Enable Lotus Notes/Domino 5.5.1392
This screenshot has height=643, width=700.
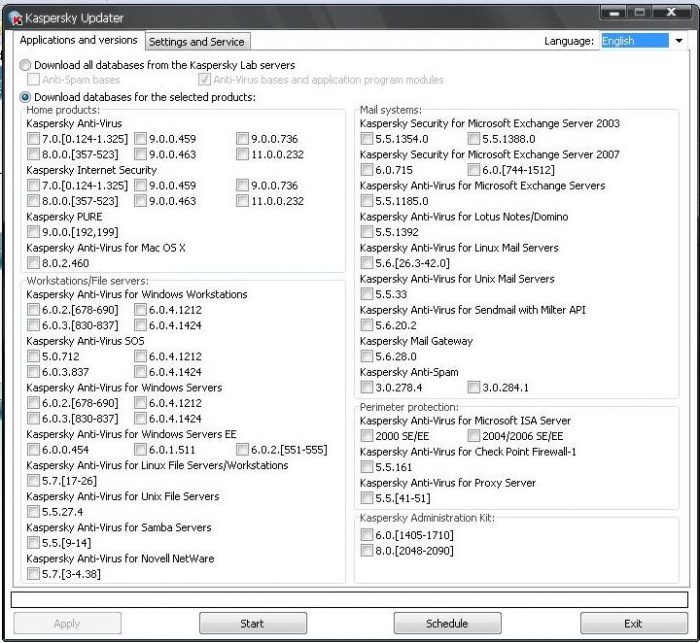[x=367, y=232]
